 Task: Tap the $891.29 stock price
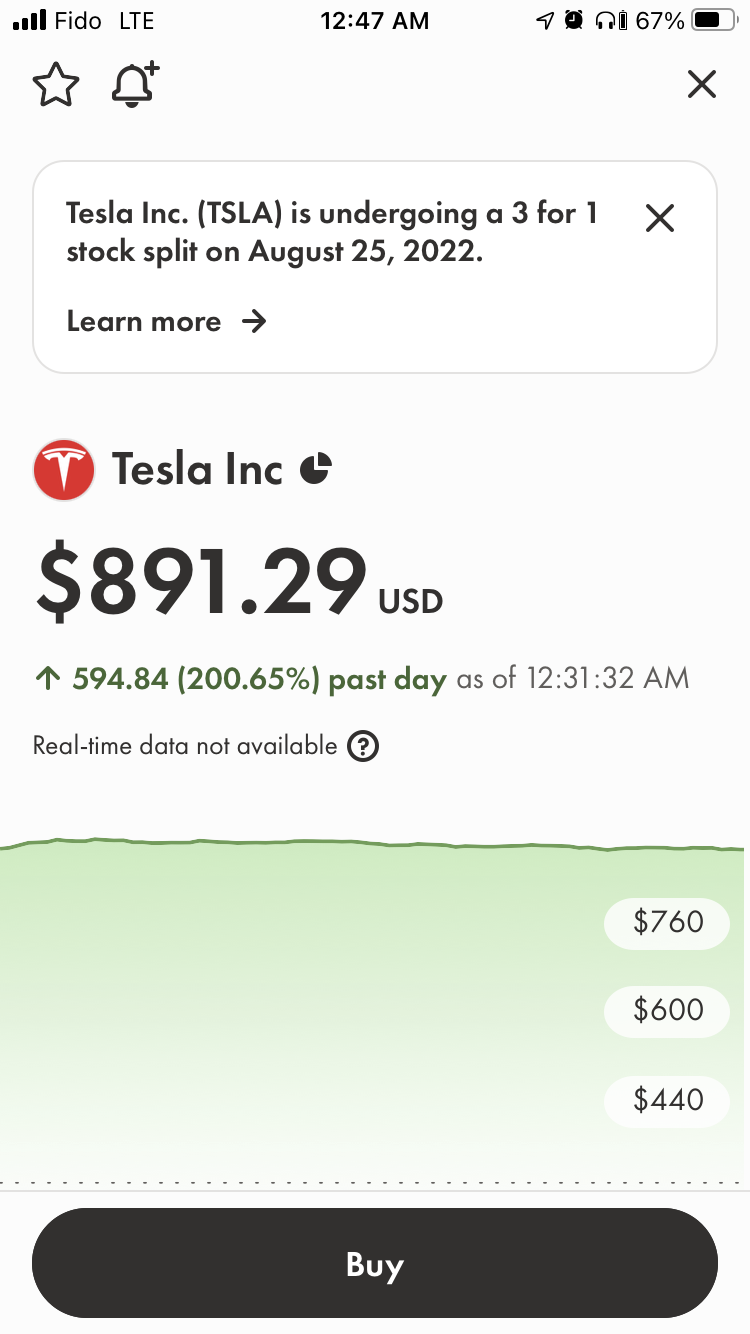(202, 582)
